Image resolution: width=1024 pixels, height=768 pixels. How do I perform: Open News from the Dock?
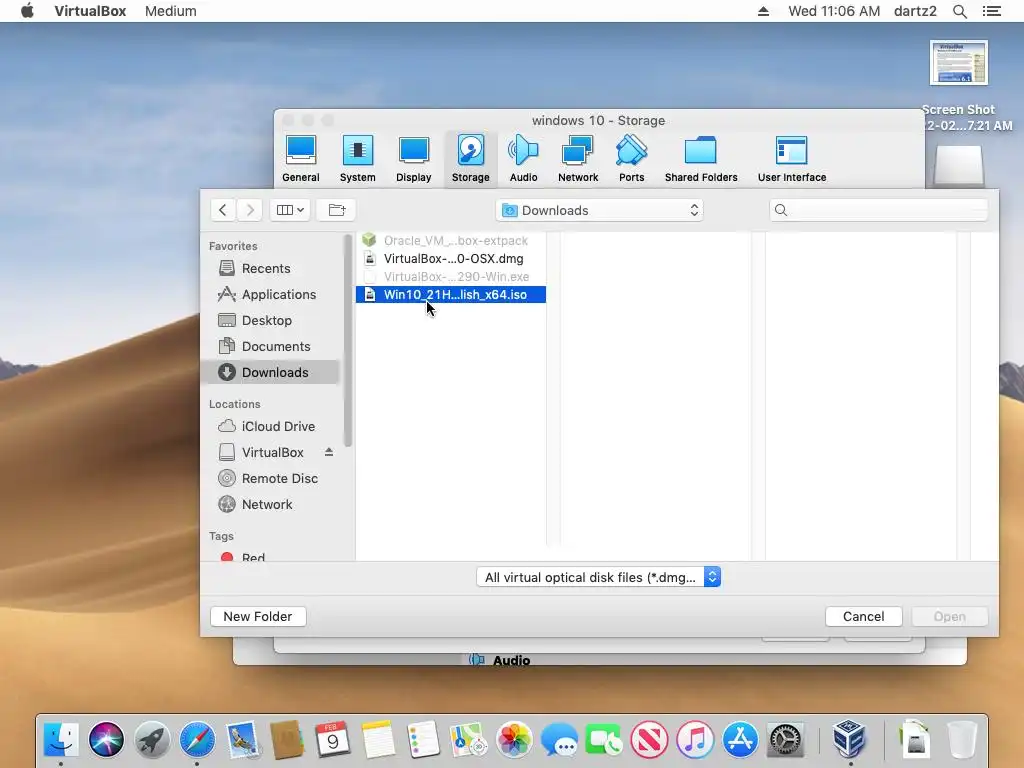[649, 740]
